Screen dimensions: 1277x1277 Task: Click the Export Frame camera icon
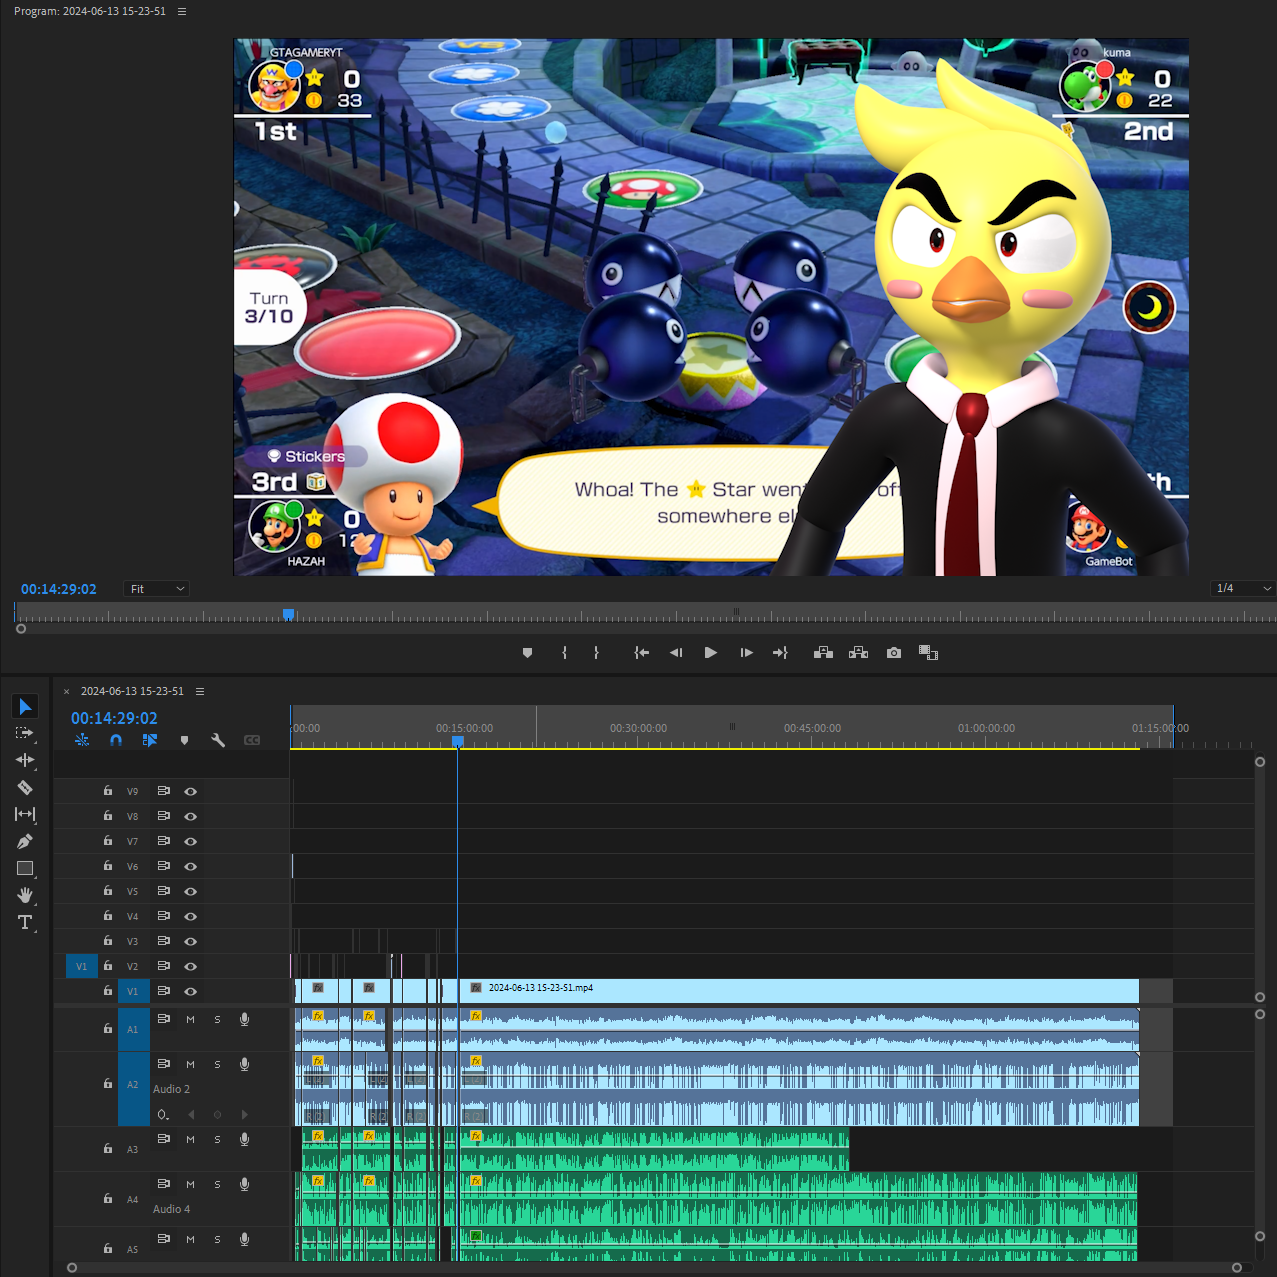894,653
